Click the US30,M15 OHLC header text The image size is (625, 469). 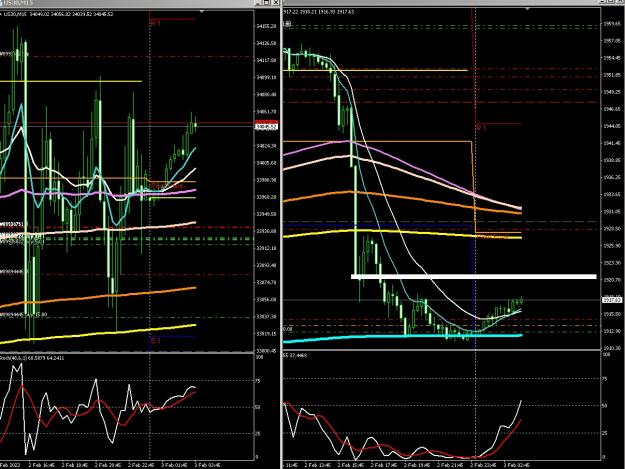(58, 14)
